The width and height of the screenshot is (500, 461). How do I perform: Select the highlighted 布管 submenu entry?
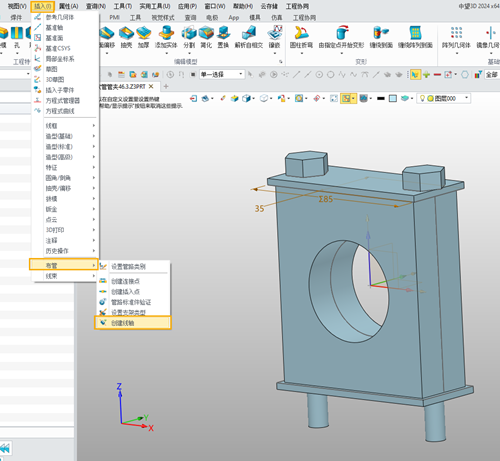(64, 265)
